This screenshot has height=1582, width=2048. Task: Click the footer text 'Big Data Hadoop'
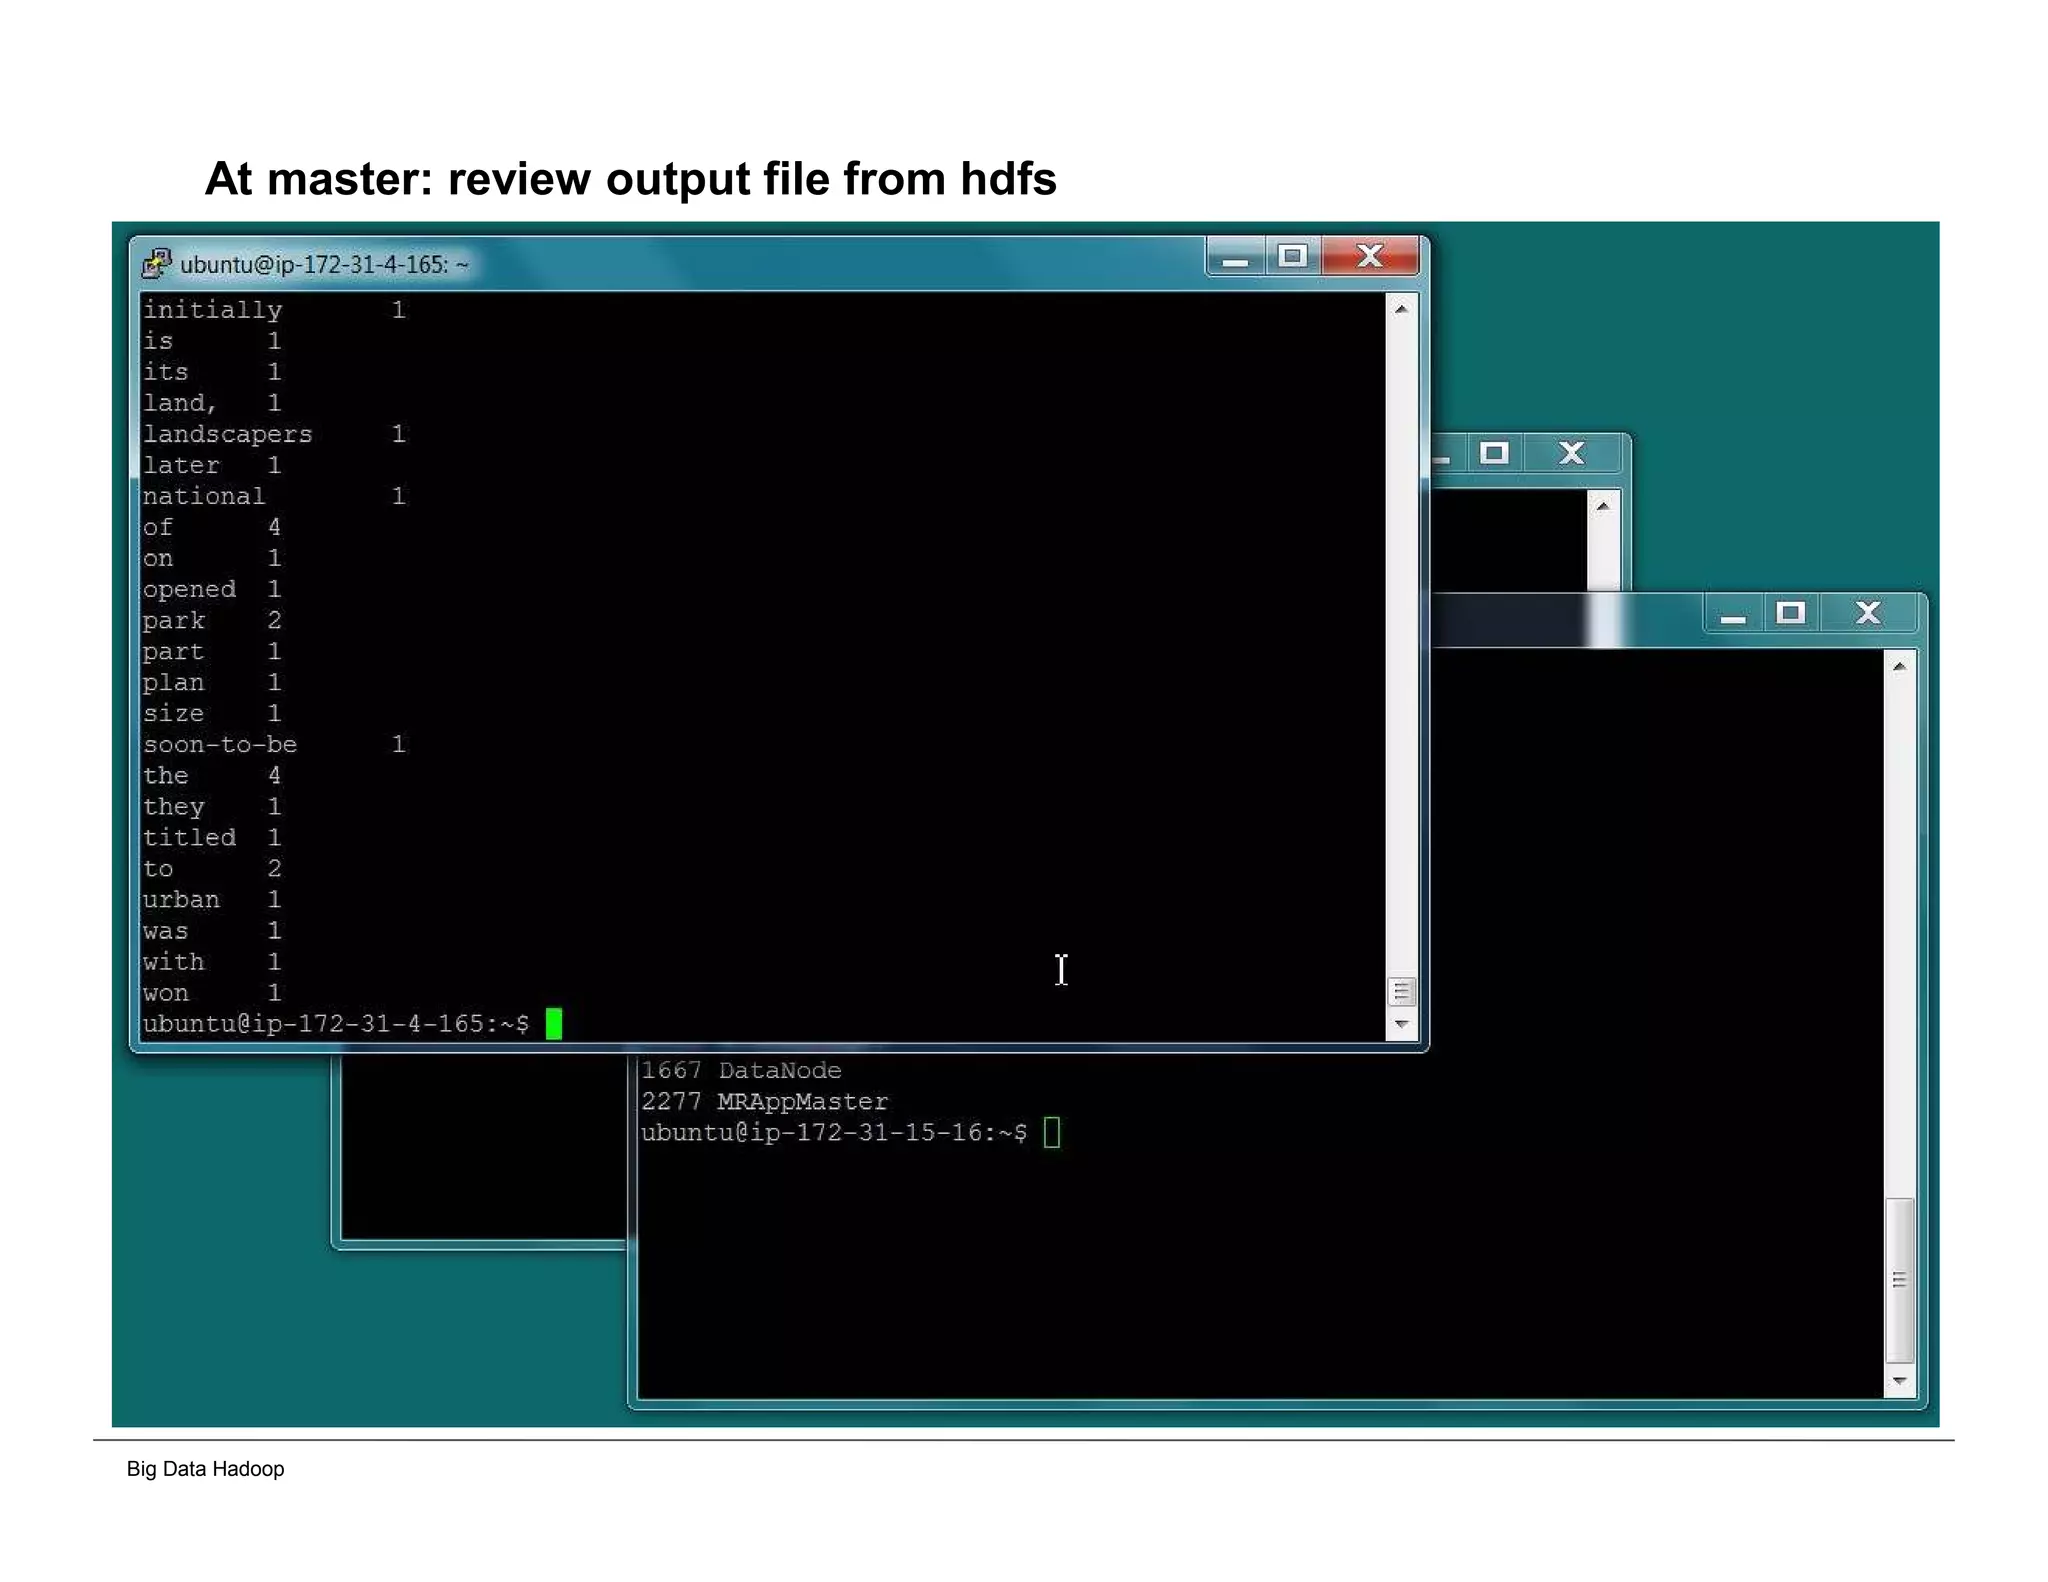coord(205,1469)
